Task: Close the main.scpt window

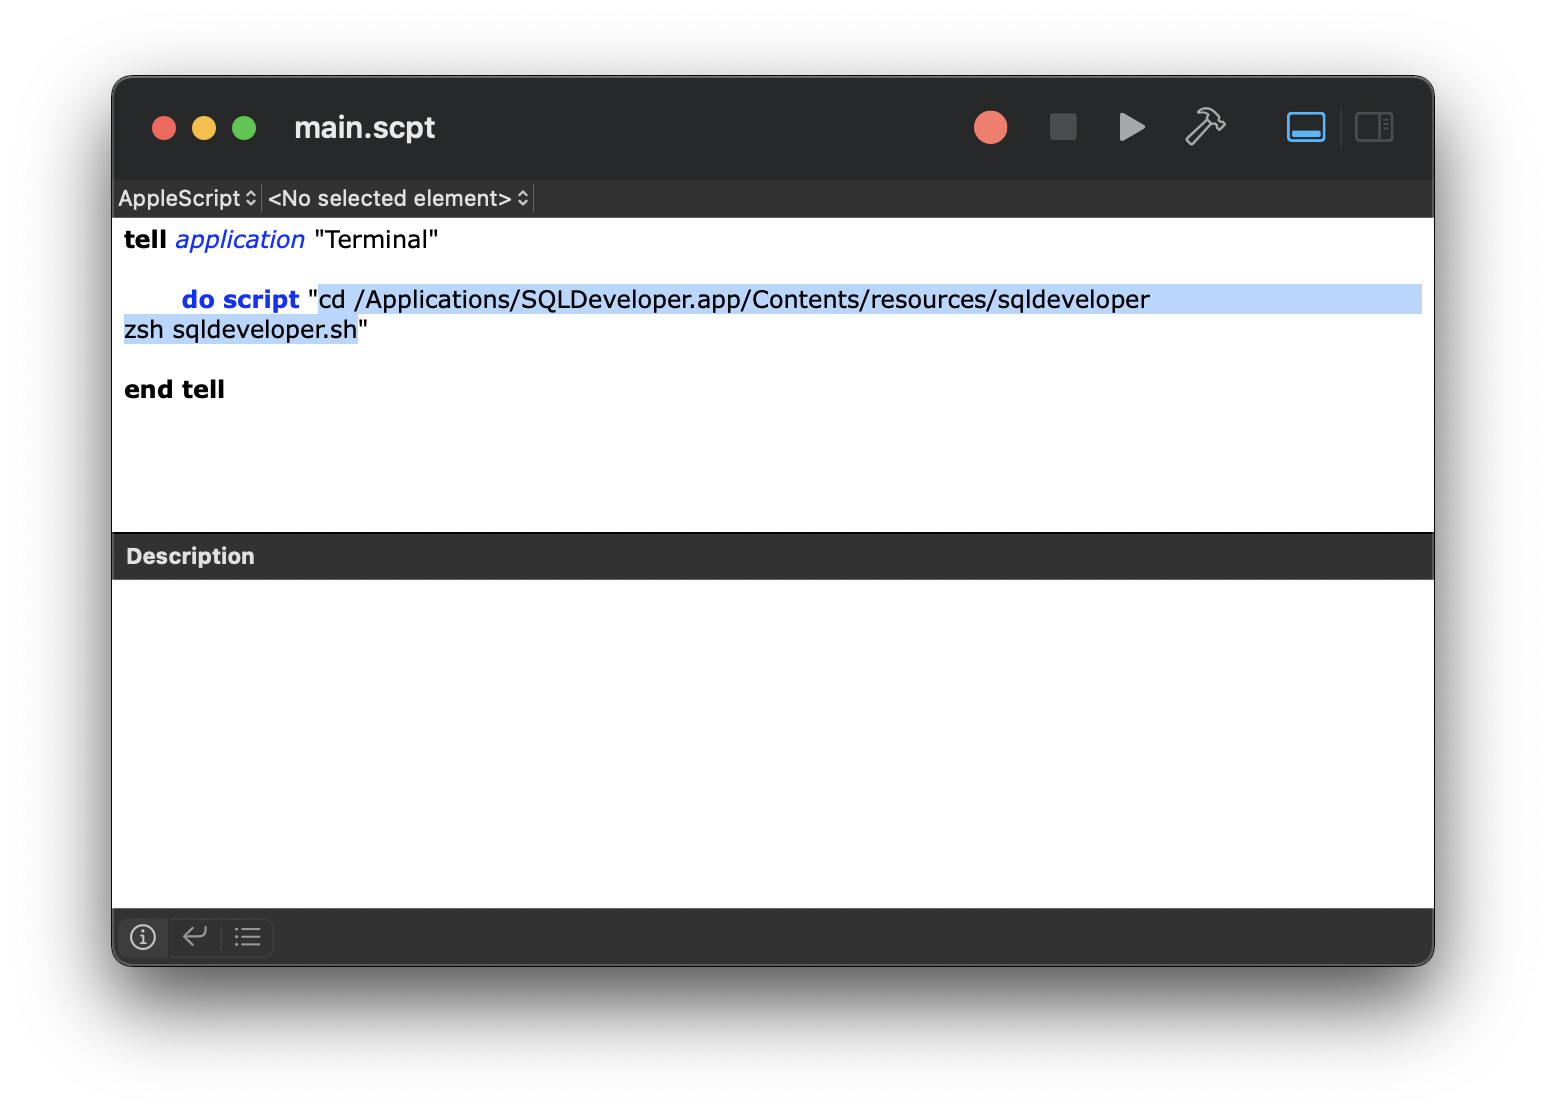Action: coord(164,128)
